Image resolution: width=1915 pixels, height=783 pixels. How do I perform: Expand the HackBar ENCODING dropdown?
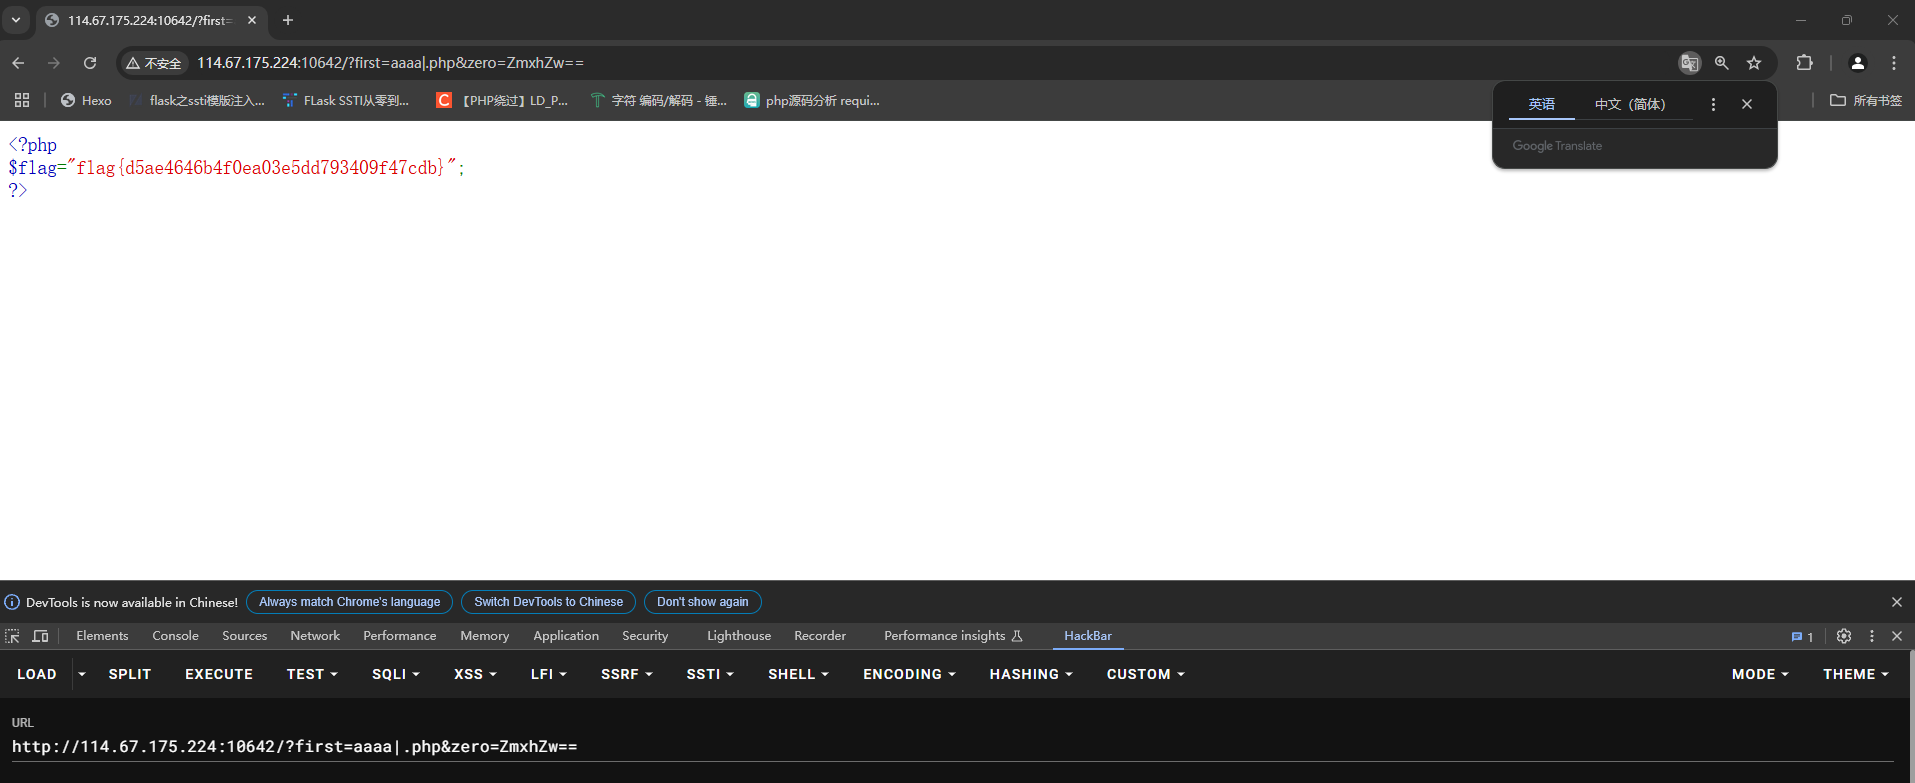909,674
